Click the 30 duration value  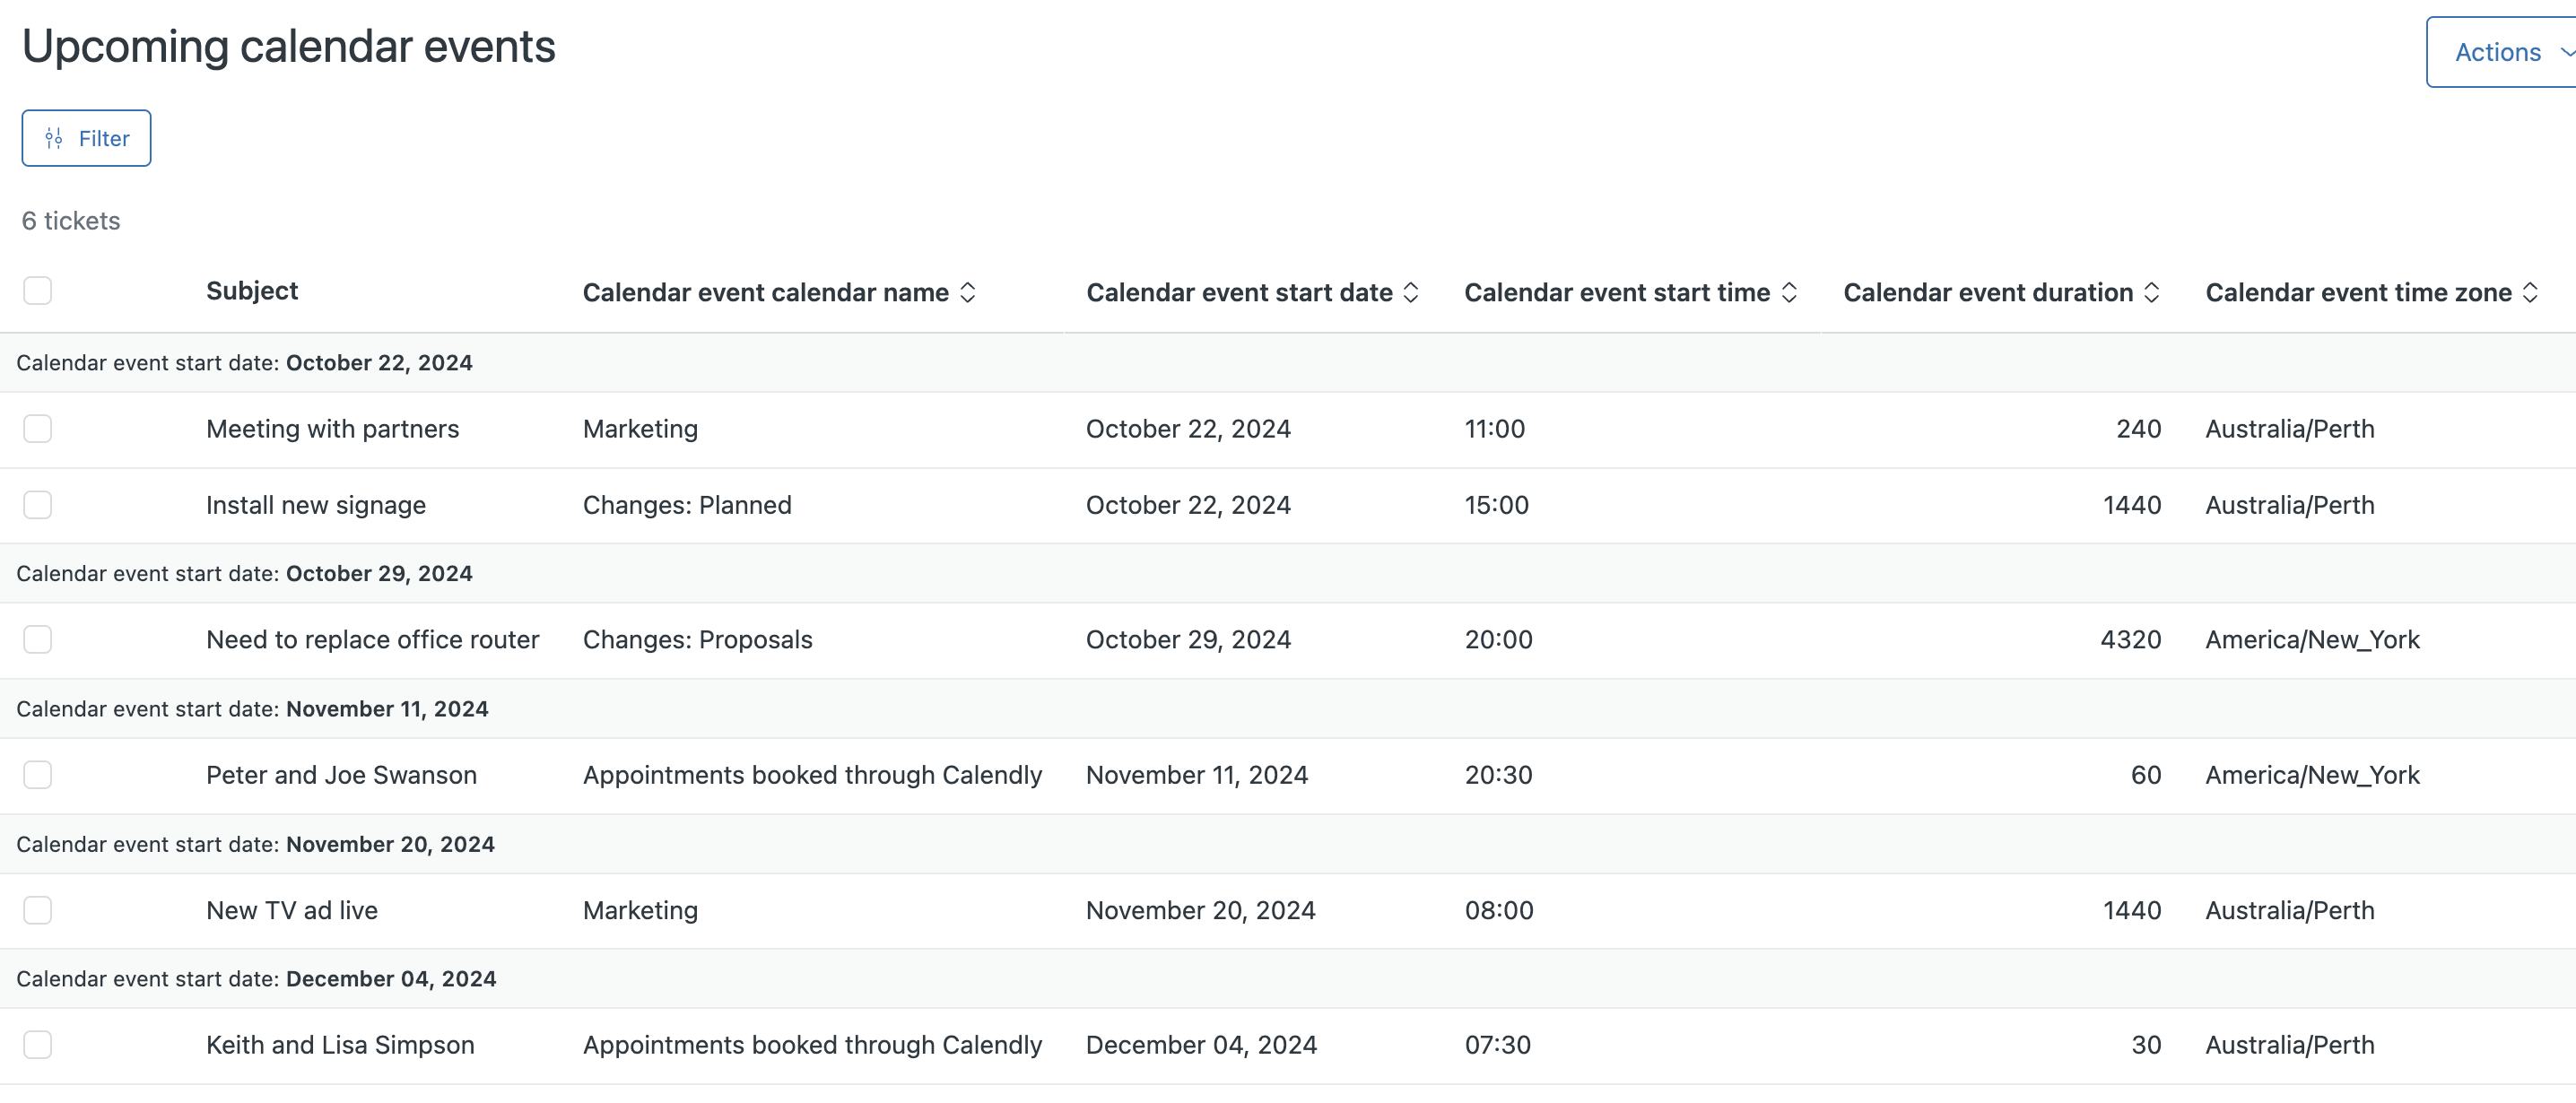click(2146, 1045)
